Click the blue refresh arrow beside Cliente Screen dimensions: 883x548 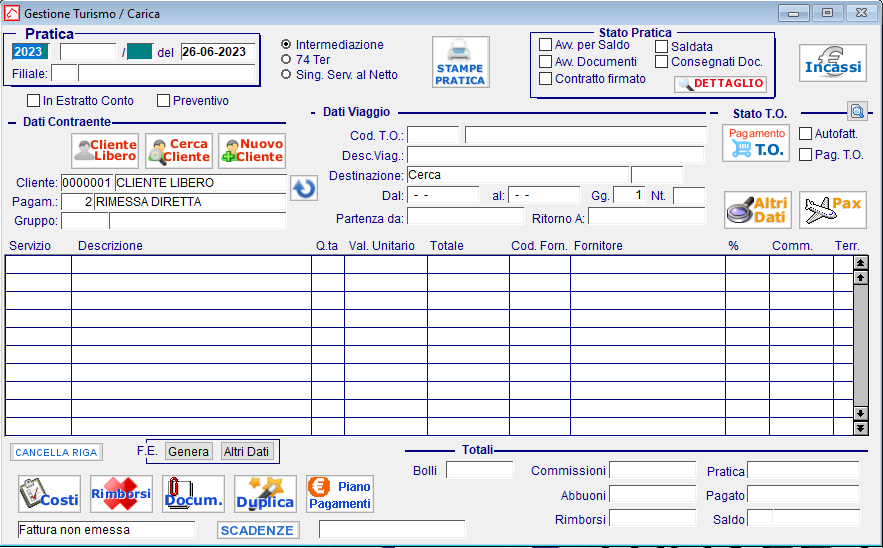(x=304, y=188)
